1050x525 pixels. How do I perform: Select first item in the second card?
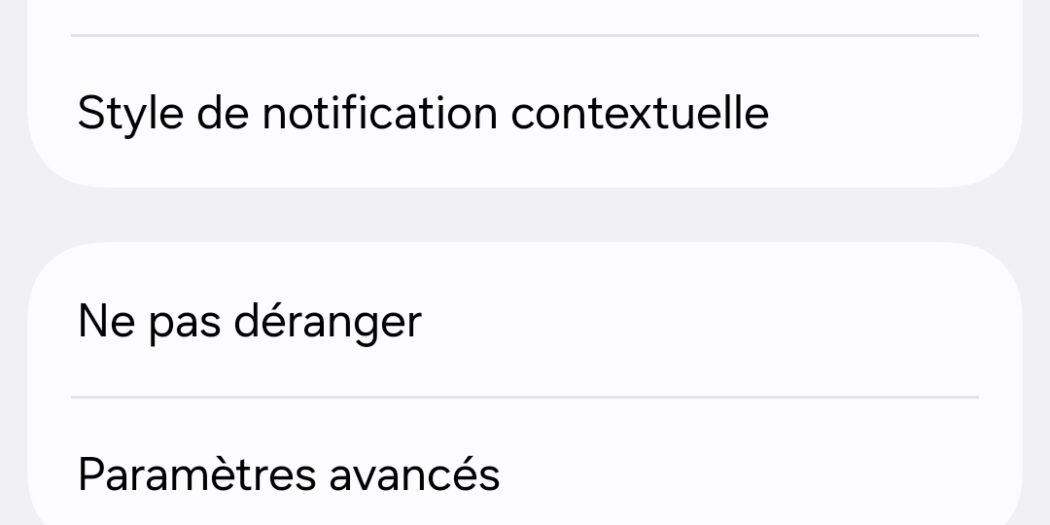pyautogui.click(x=250, y=322)
